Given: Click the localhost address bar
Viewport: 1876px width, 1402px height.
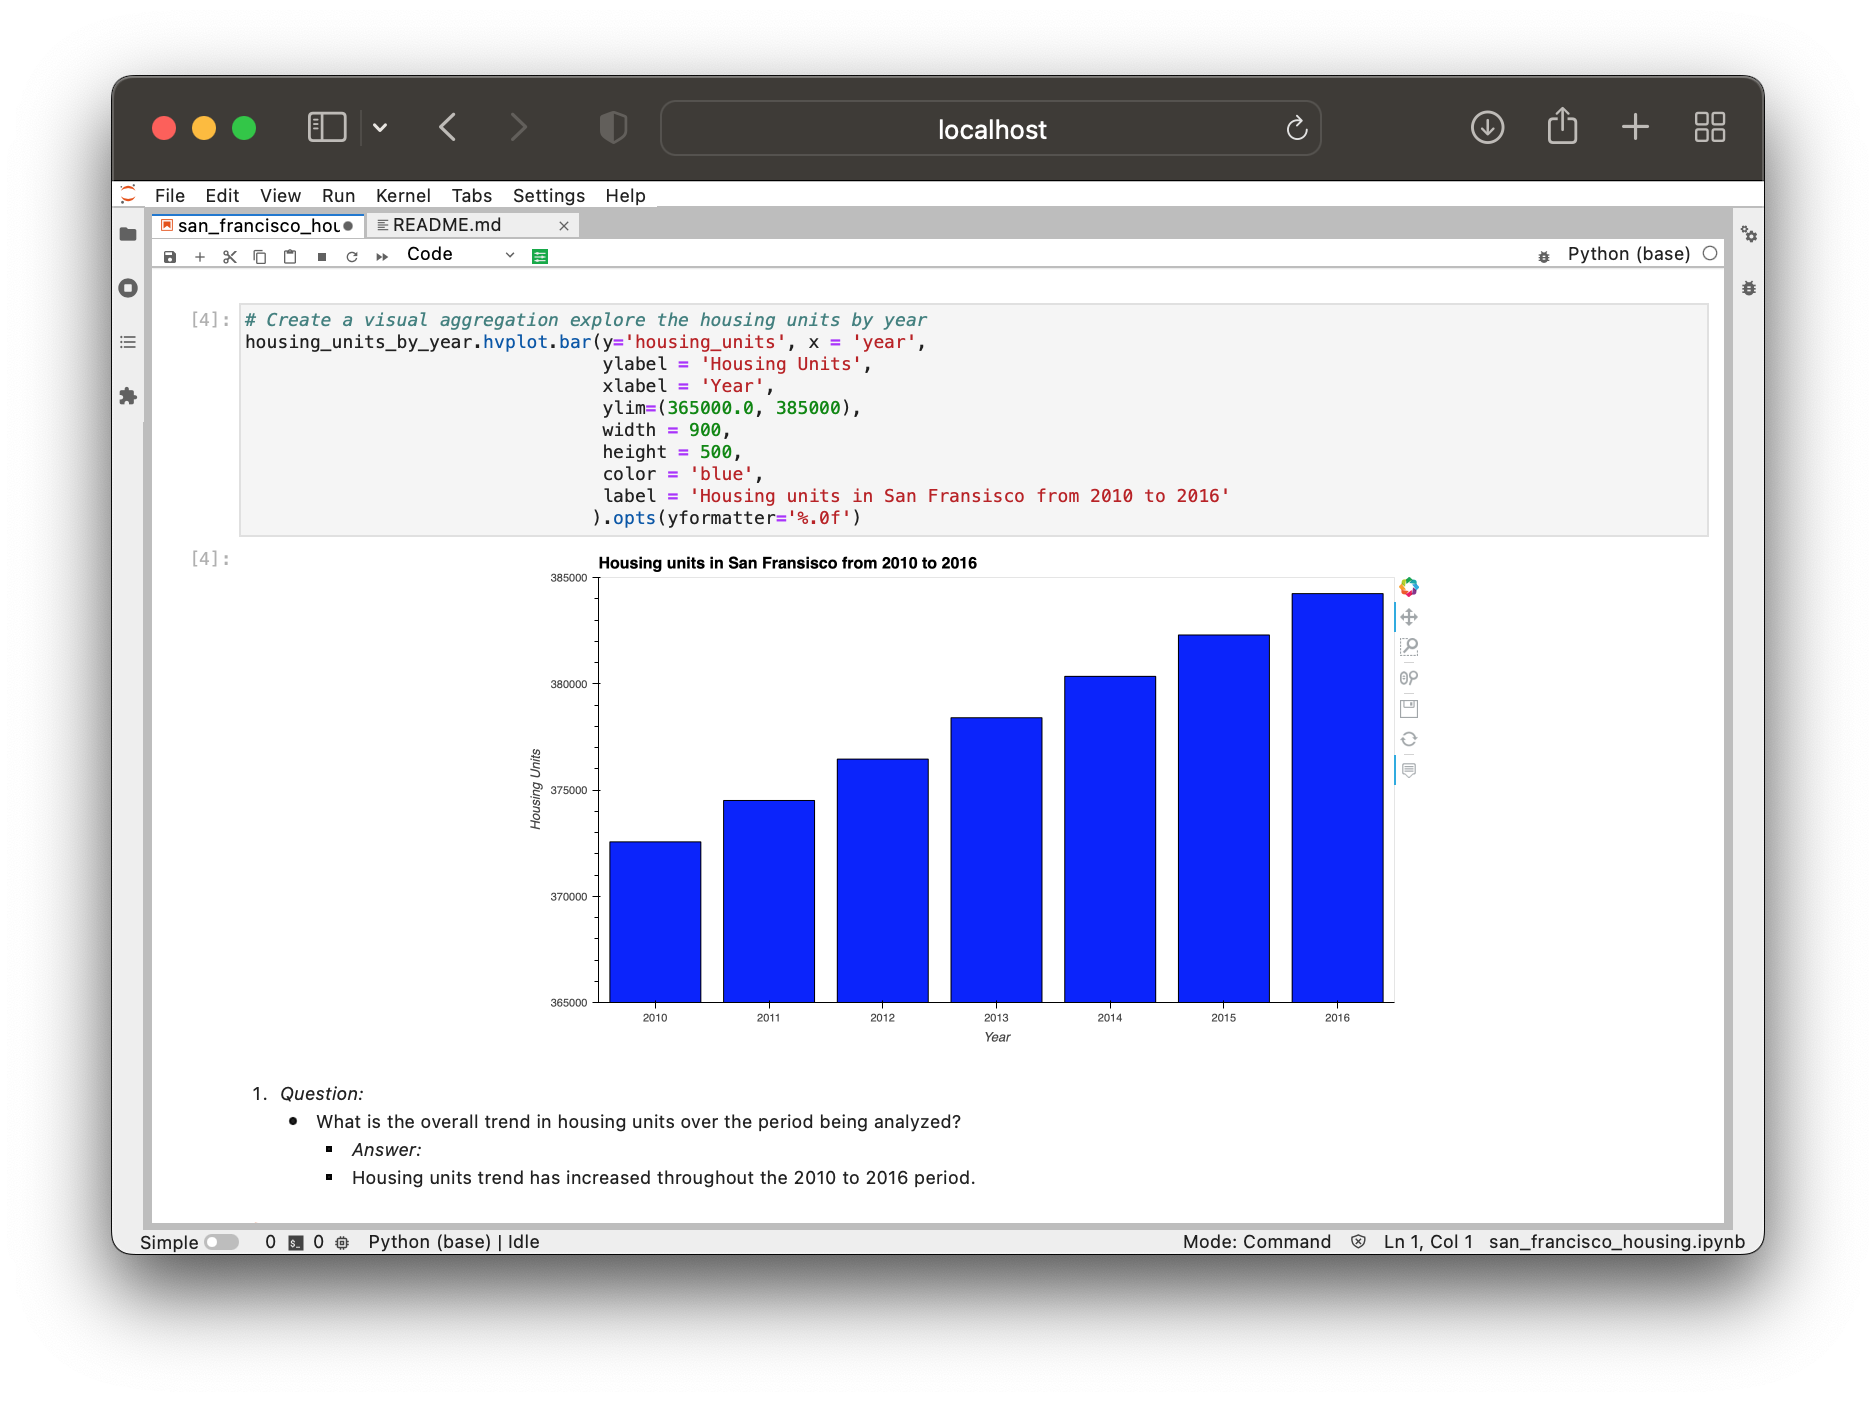Looking at the screenshot, I should (x=990, y=128).
